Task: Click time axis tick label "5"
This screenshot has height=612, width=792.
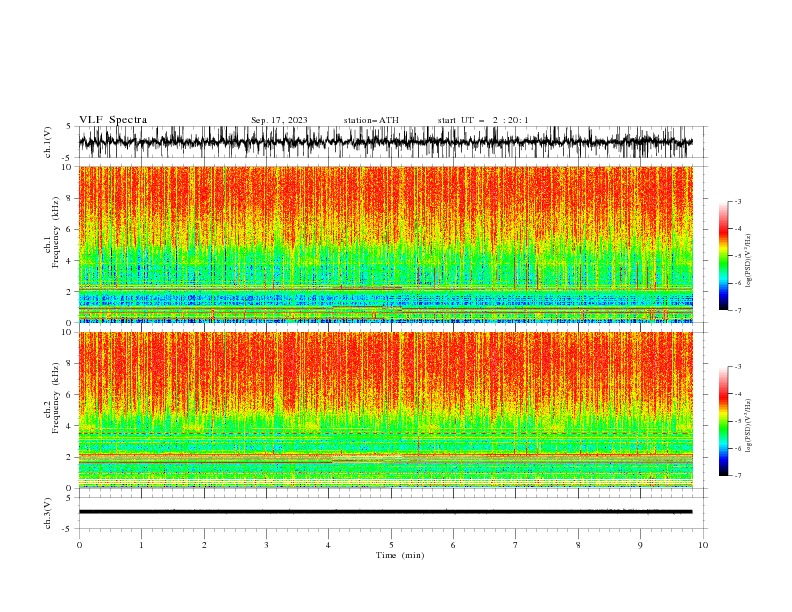Action: pyautogui.click(x=391, y=545)
